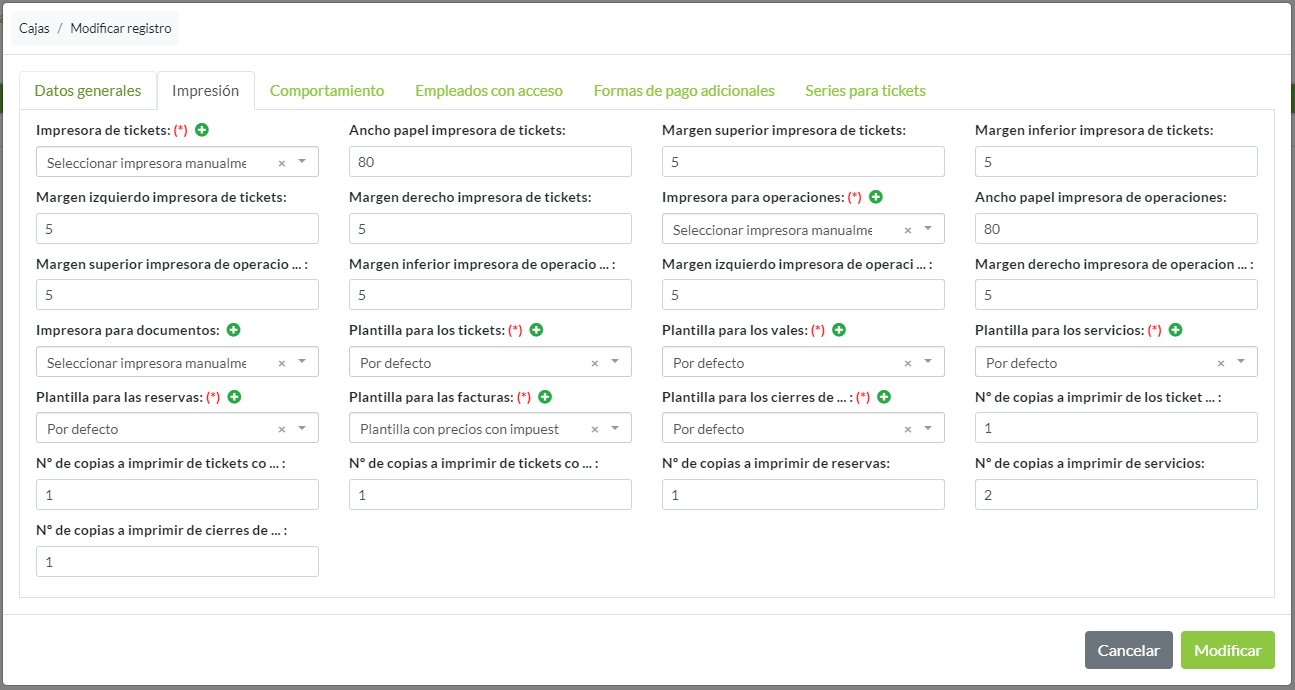Clear Plantilla para las facturas selection with x
This screenshot has height=690, width=1295.
click(595, 429)
